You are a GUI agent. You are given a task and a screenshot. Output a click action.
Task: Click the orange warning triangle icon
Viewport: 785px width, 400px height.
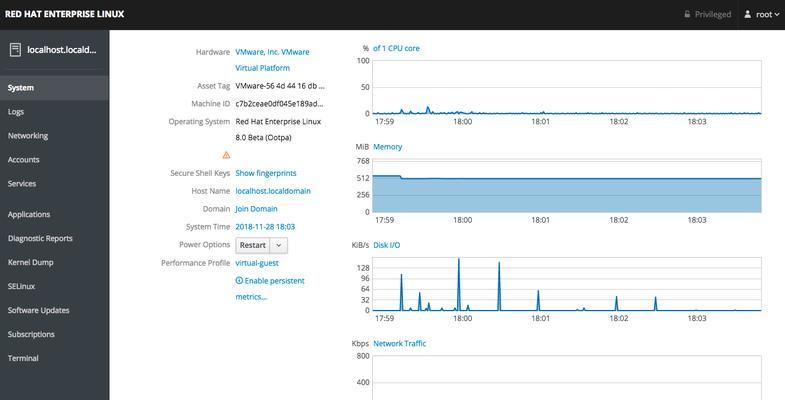coord(226,155)
